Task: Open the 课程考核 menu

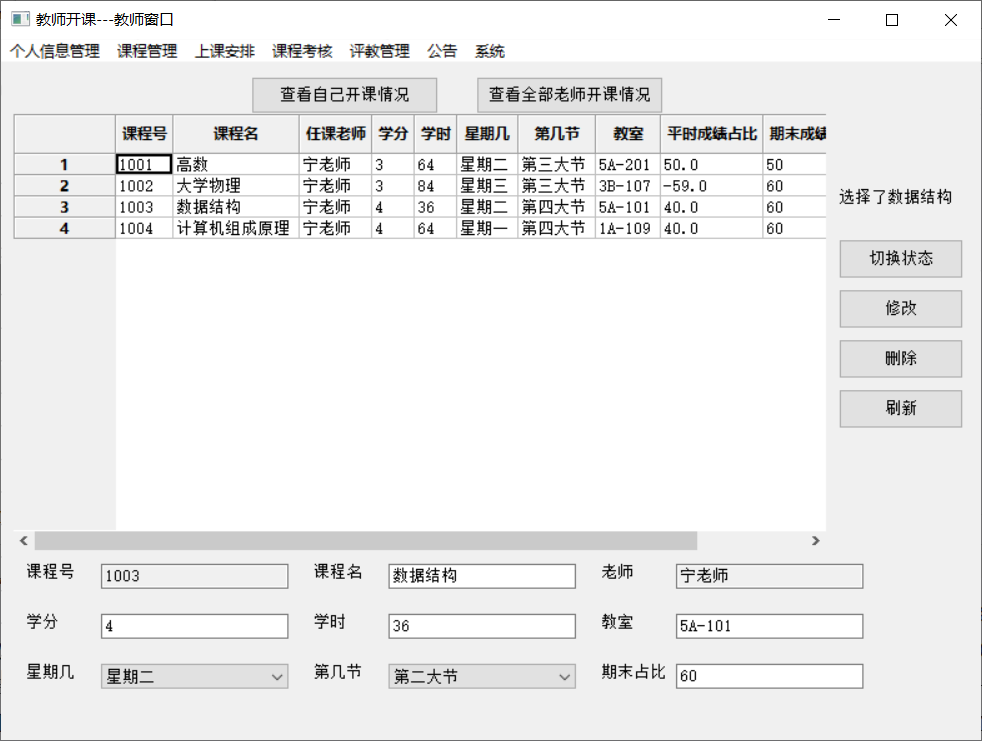Action: pyautogui.click(x=302, y=51)
